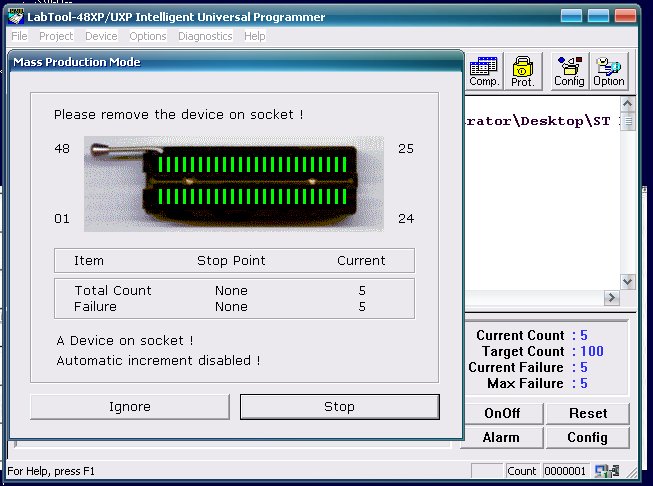The width and height of the screenshot is (653, 486).
Task: Click the Alarm button
Action: pos(502,437)
